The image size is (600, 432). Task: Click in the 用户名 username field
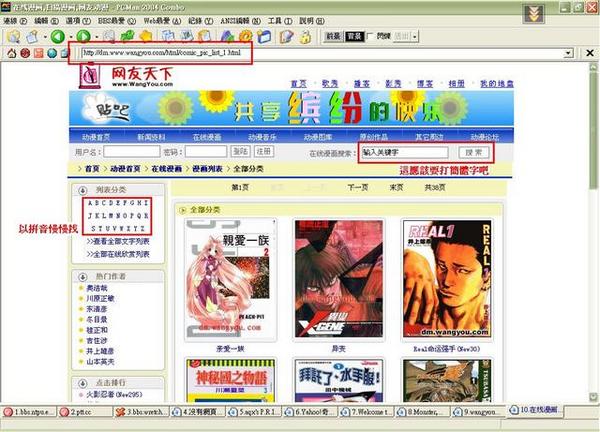pyautogui.click(x=132, y=152)
